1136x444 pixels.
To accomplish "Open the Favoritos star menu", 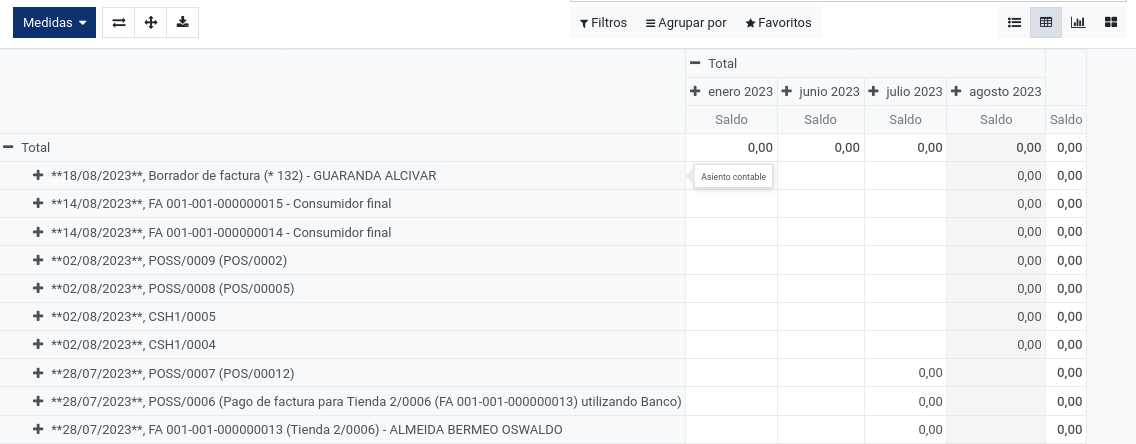I will [778, 22].
